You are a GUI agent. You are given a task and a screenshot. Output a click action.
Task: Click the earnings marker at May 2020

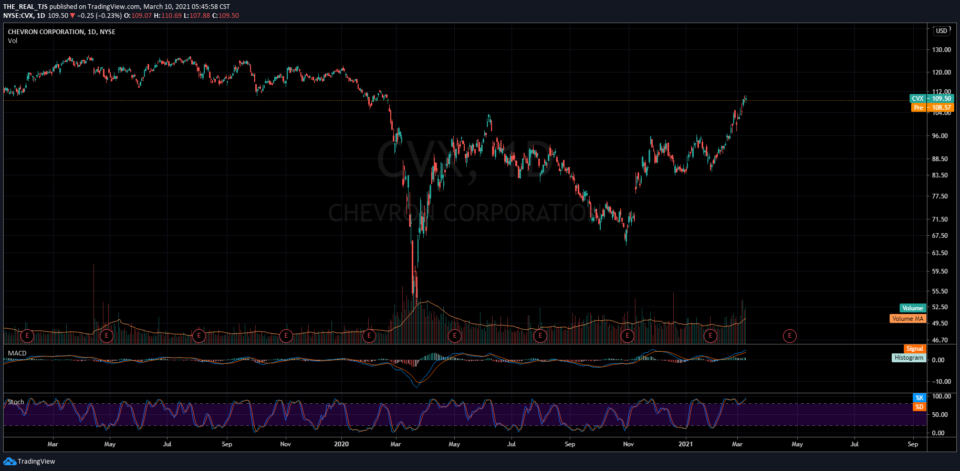pyautogui.click(x=454, y=336)
